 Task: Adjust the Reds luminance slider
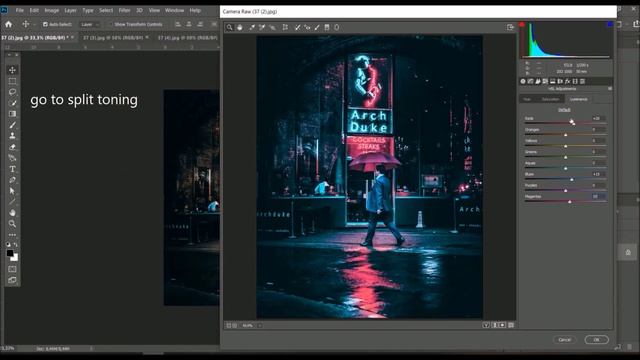point(571,122)
